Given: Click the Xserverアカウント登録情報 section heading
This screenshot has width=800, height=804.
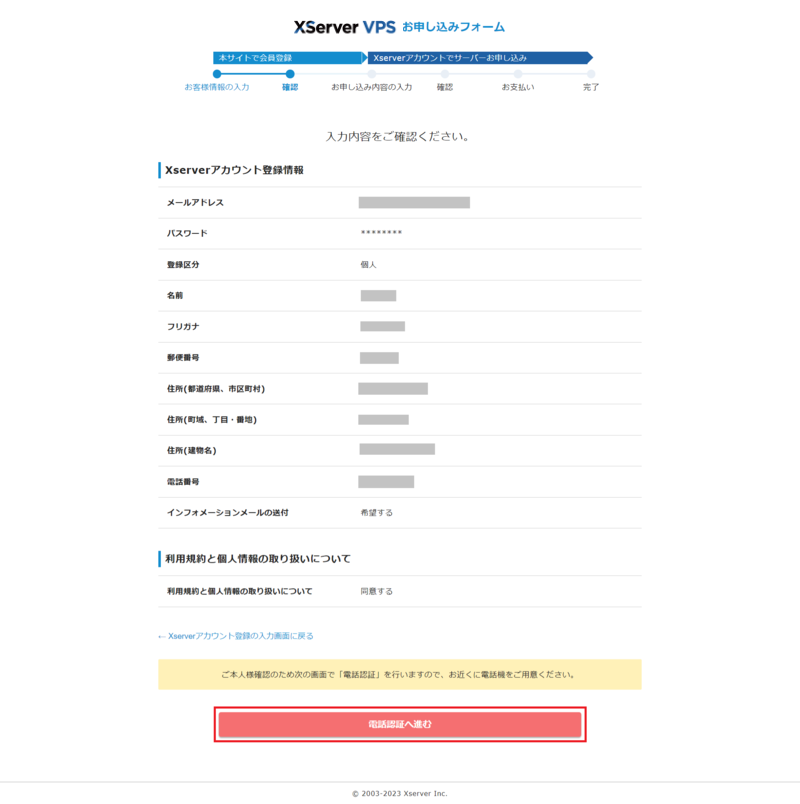Looking at the screenshot, I should [234, 170].
